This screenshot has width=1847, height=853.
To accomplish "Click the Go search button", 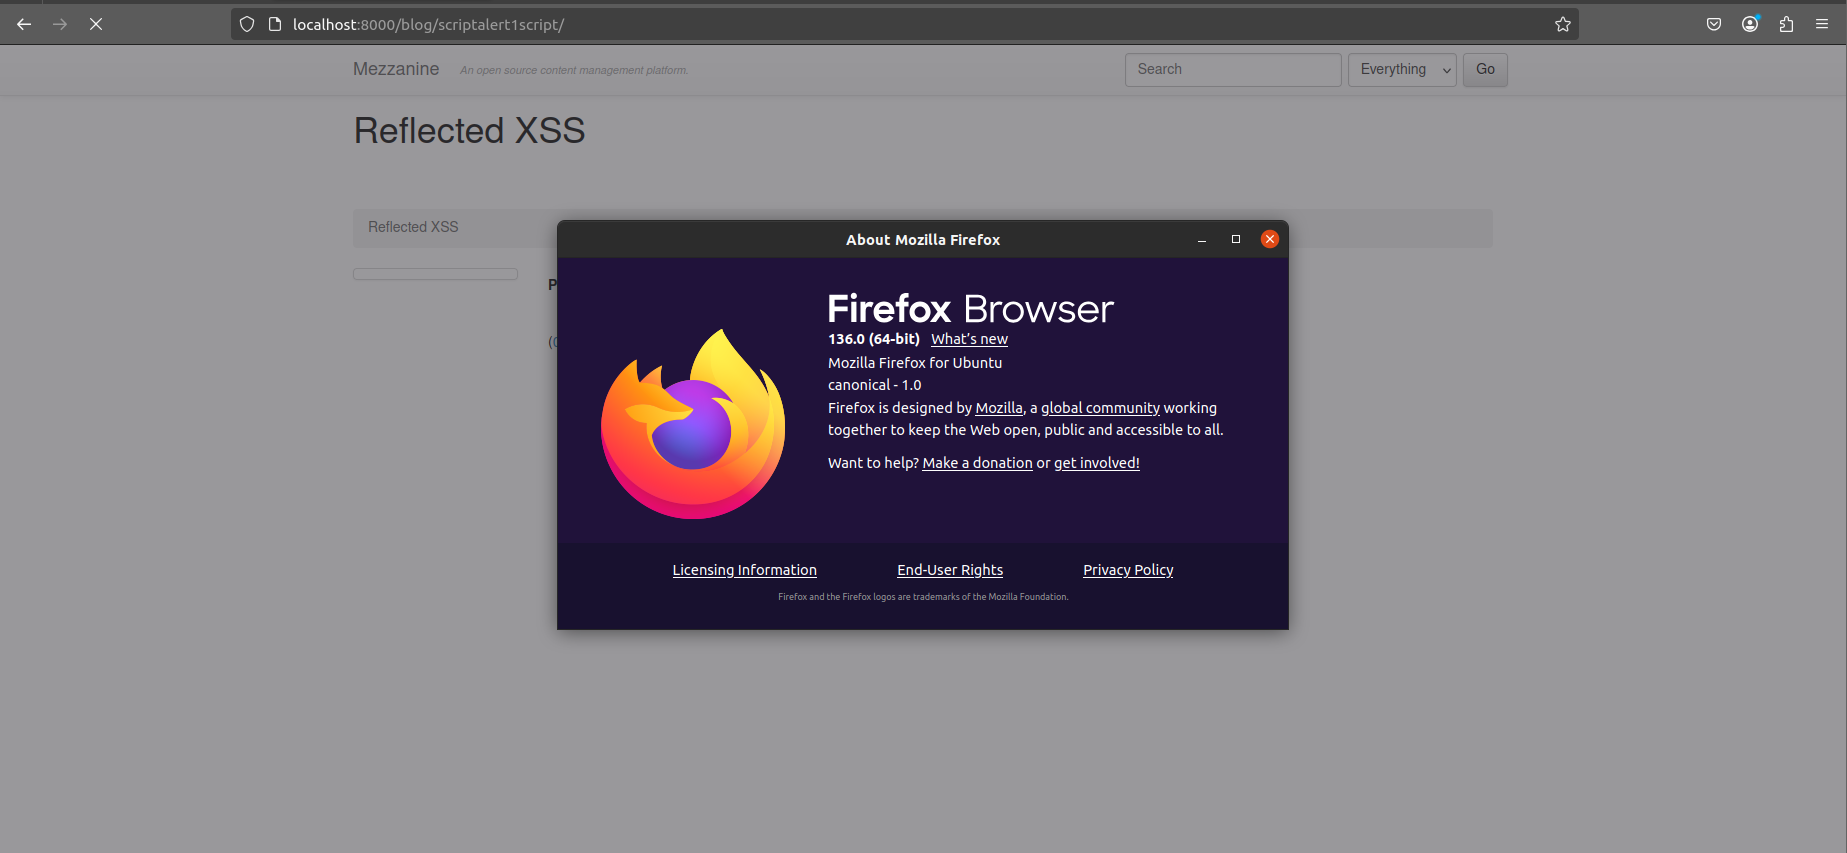I will [x=1485, y=70].
